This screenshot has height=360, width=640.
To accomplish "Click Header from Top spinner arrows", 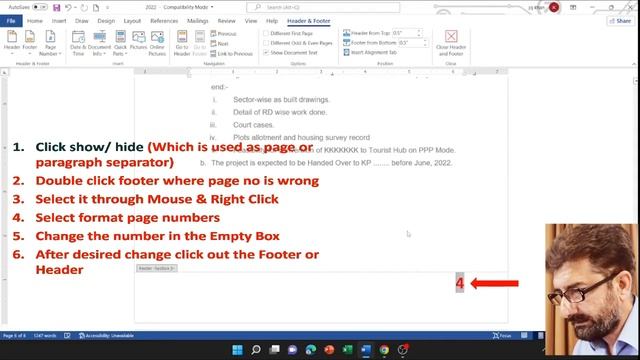I will [x=419, y=33].
